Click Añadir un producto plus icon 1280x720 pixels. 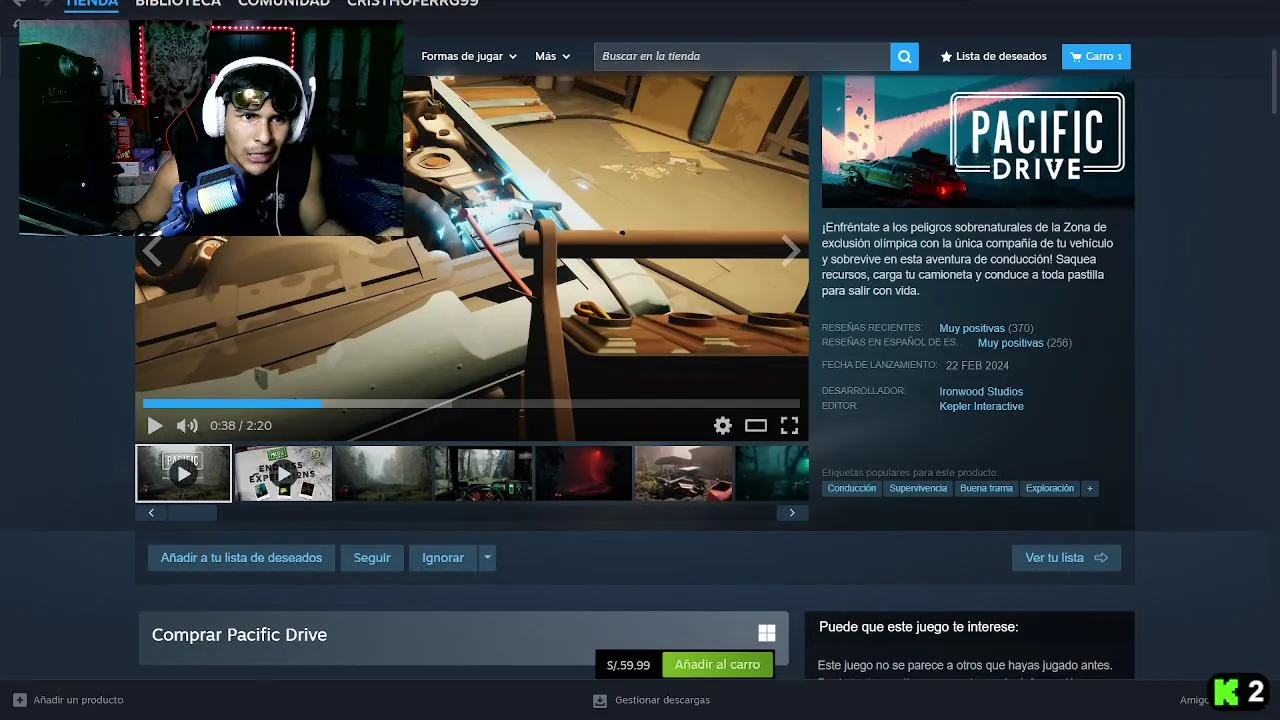pyautogui.click(x=20, y=700)
